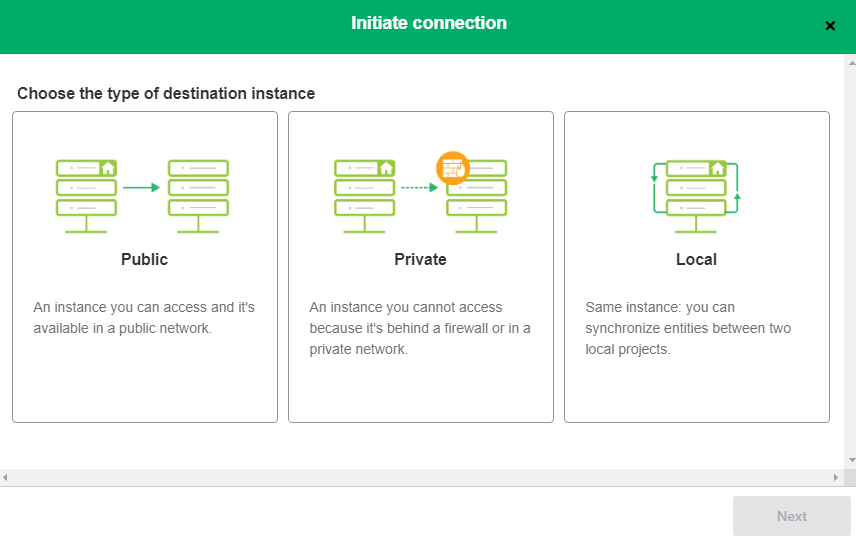Select the Public instance type card
Image resolution: width=856 pixels, height=539 pixels.
[145, 267]
